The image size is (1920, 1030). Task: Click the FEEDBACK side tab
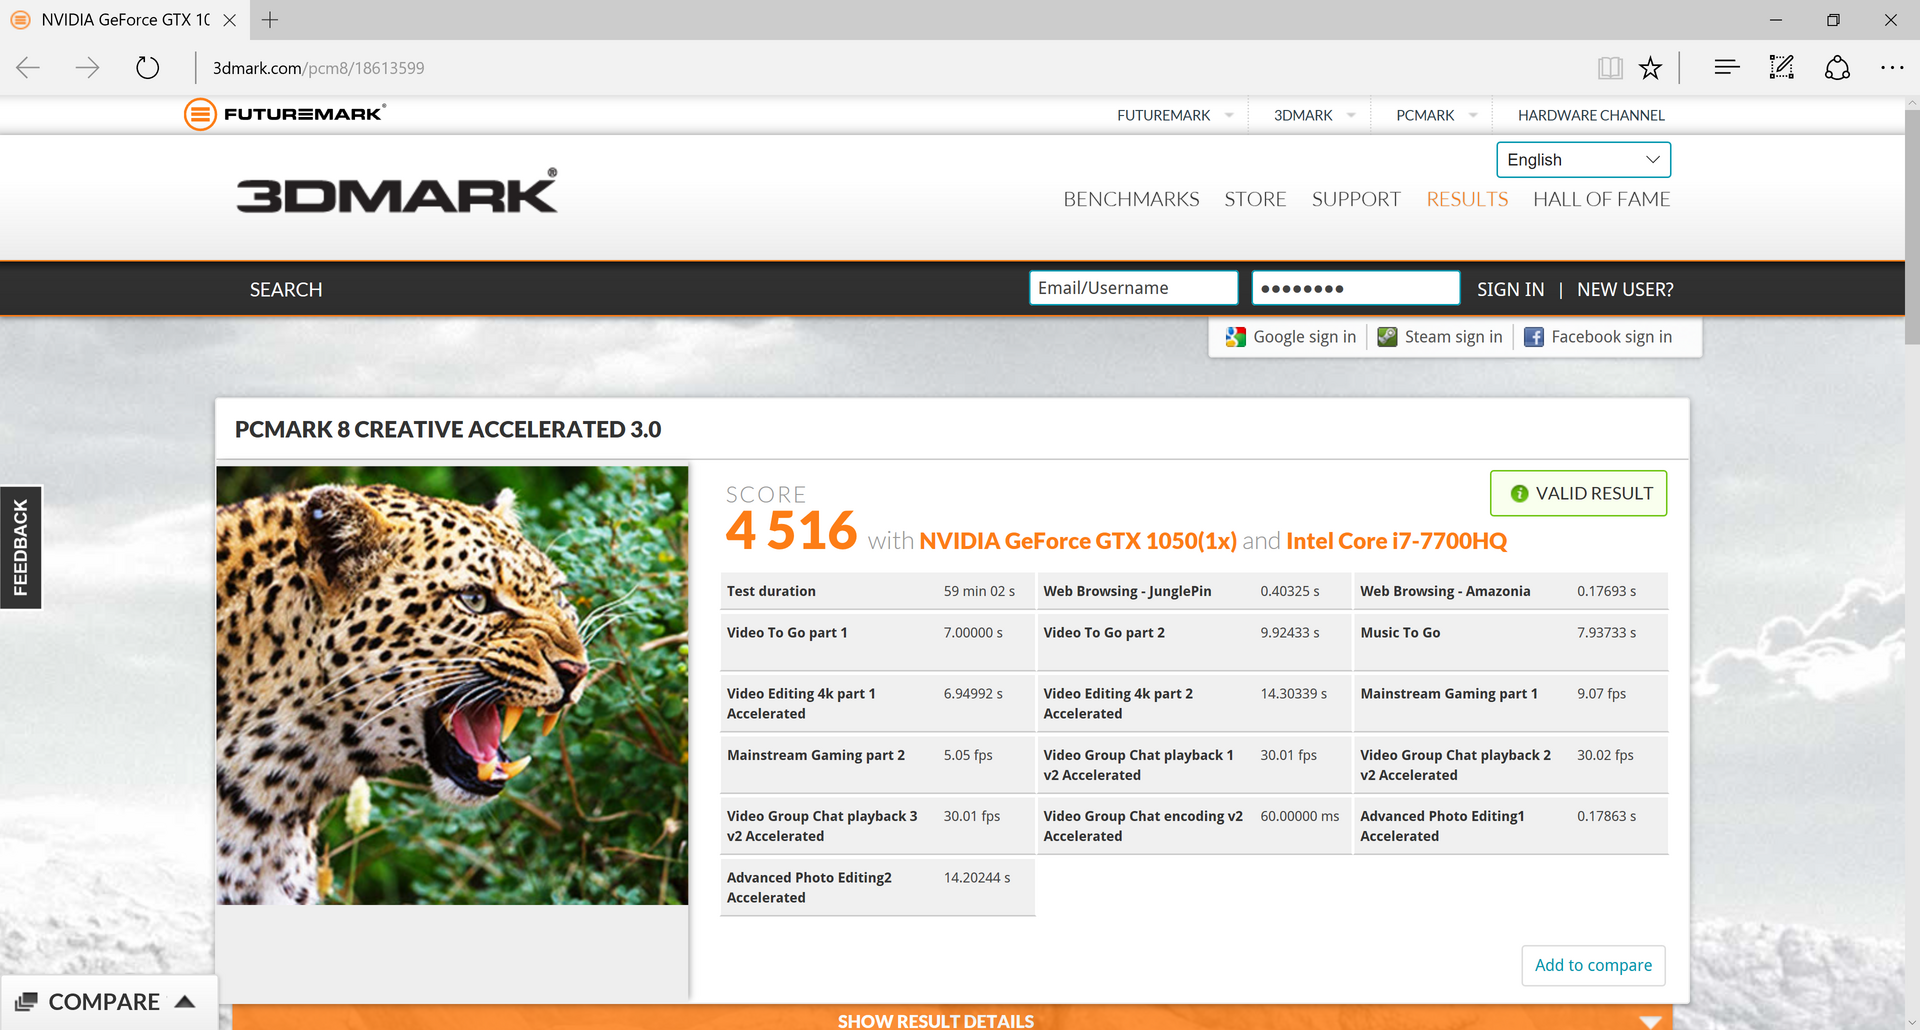21,548
